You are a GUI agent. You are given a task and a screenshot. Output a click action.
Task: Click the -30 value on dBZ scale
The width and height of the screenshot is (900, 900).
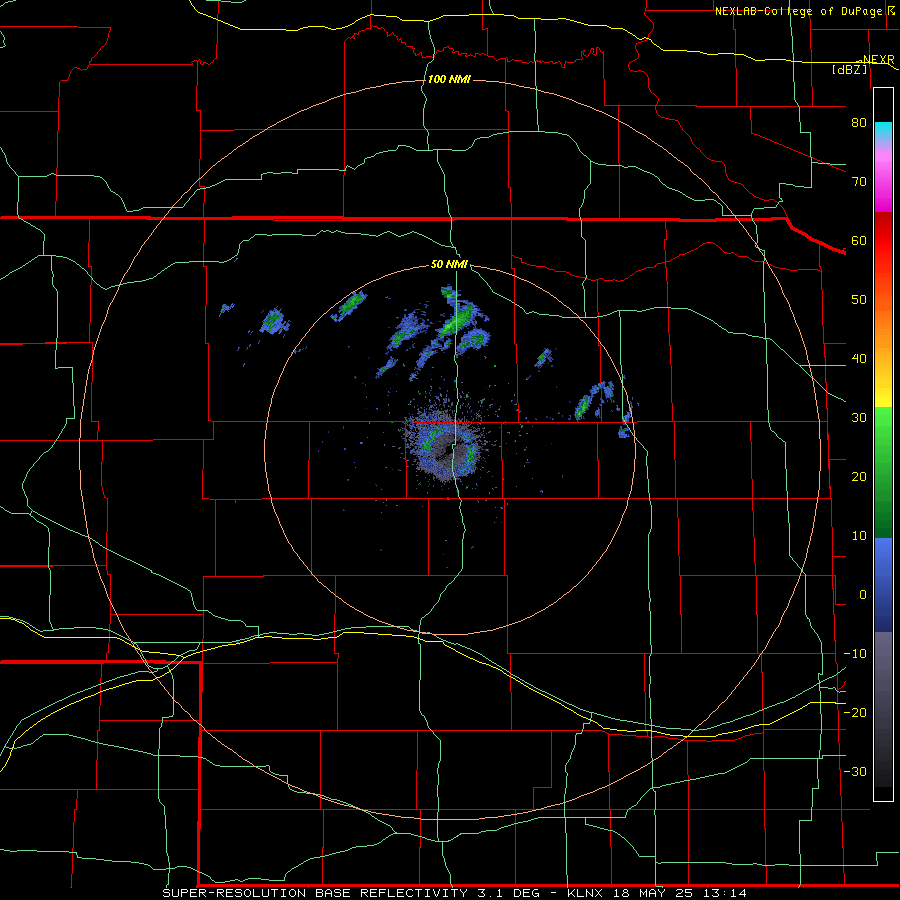click(x=855, y=771)
